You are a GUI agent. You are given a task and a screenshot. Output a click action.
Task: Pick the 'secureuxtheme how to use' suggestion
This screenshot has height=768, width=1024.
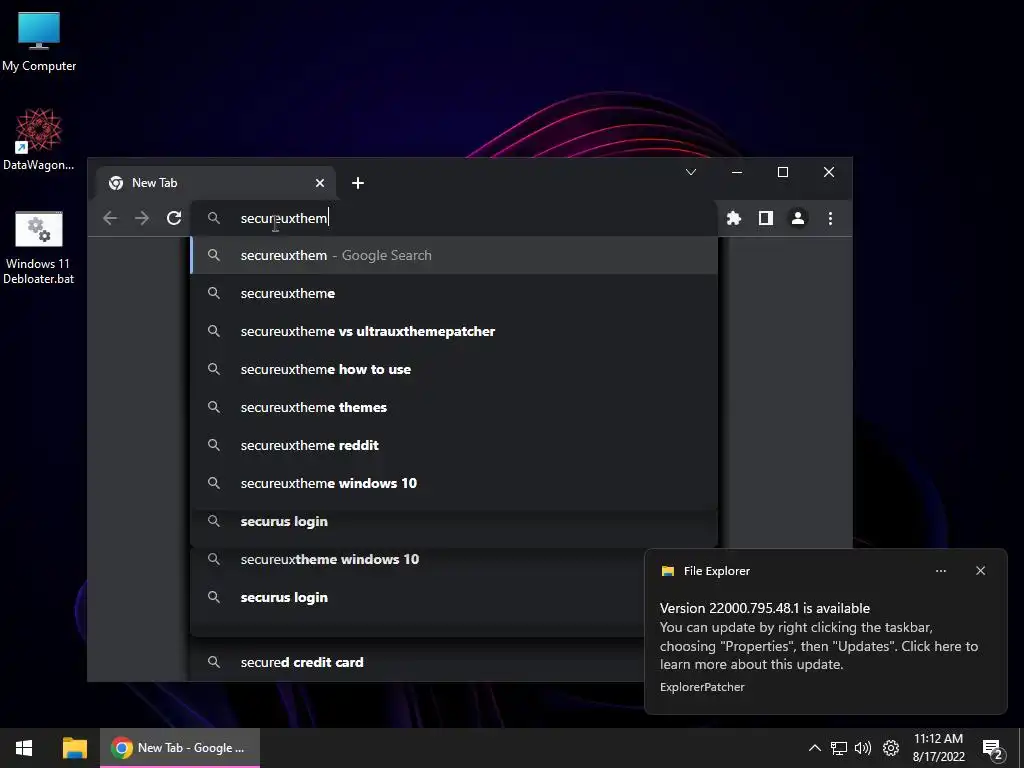pos(455,369)
